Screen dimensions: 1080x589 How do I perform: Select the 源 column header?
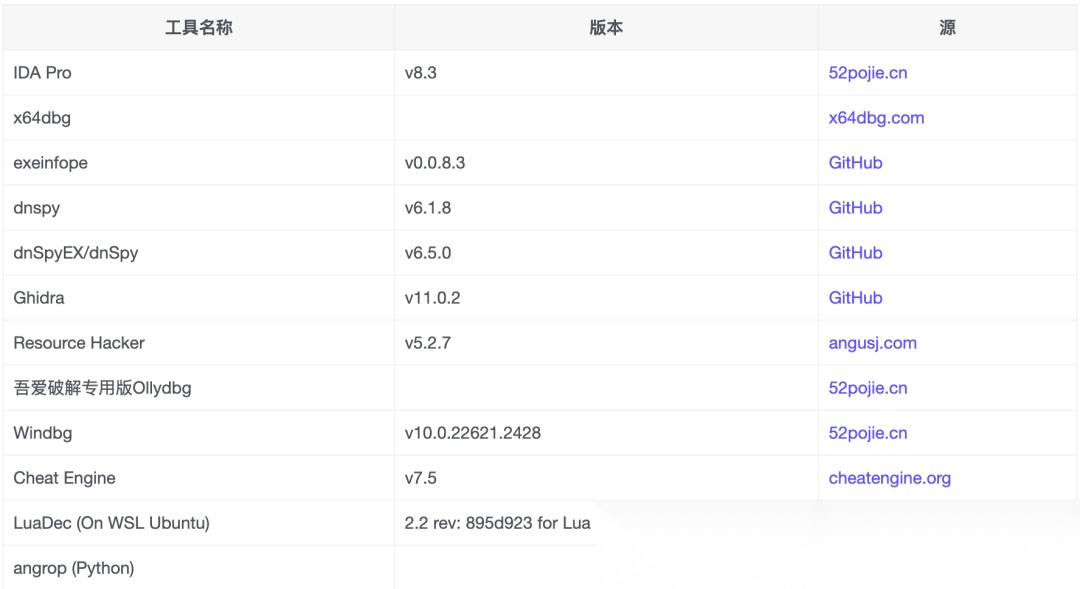947,28
